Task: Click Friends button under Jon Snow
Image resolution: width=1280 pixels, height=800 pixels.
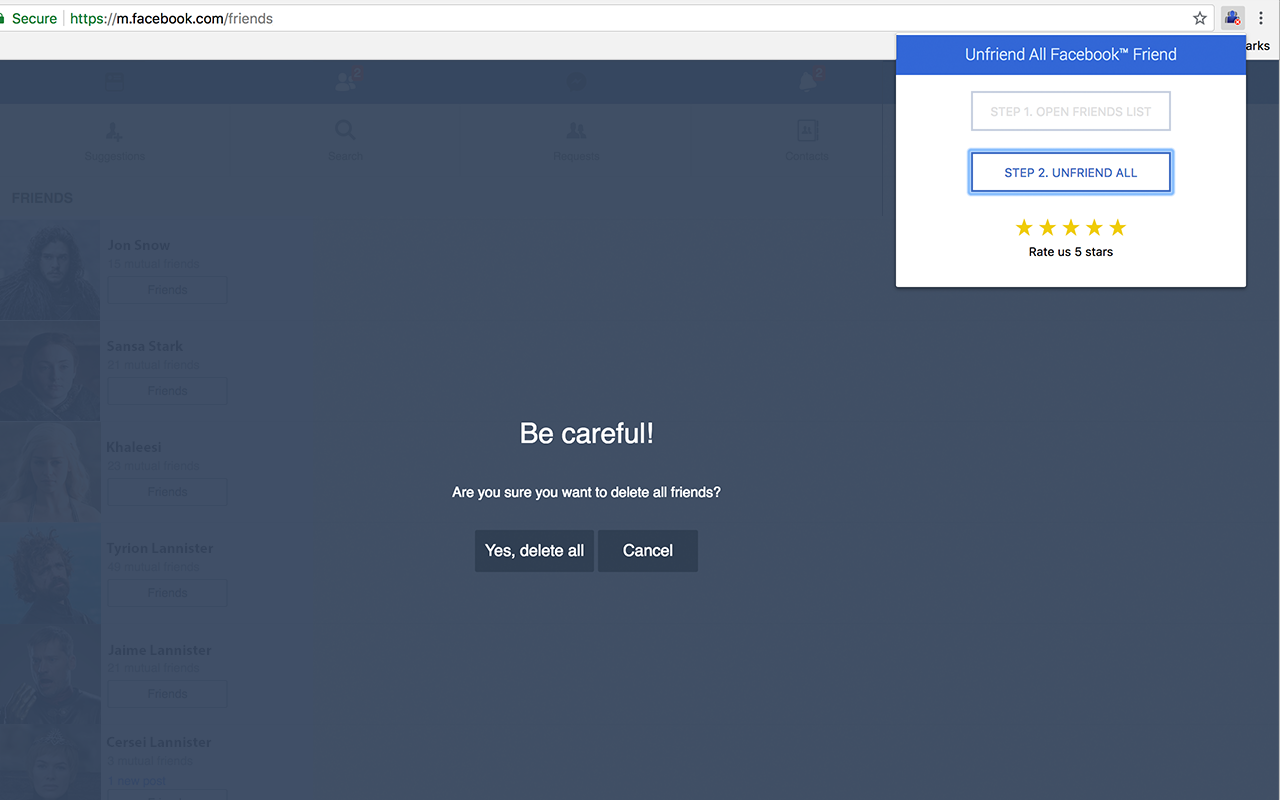Action: tap(167, 290)
